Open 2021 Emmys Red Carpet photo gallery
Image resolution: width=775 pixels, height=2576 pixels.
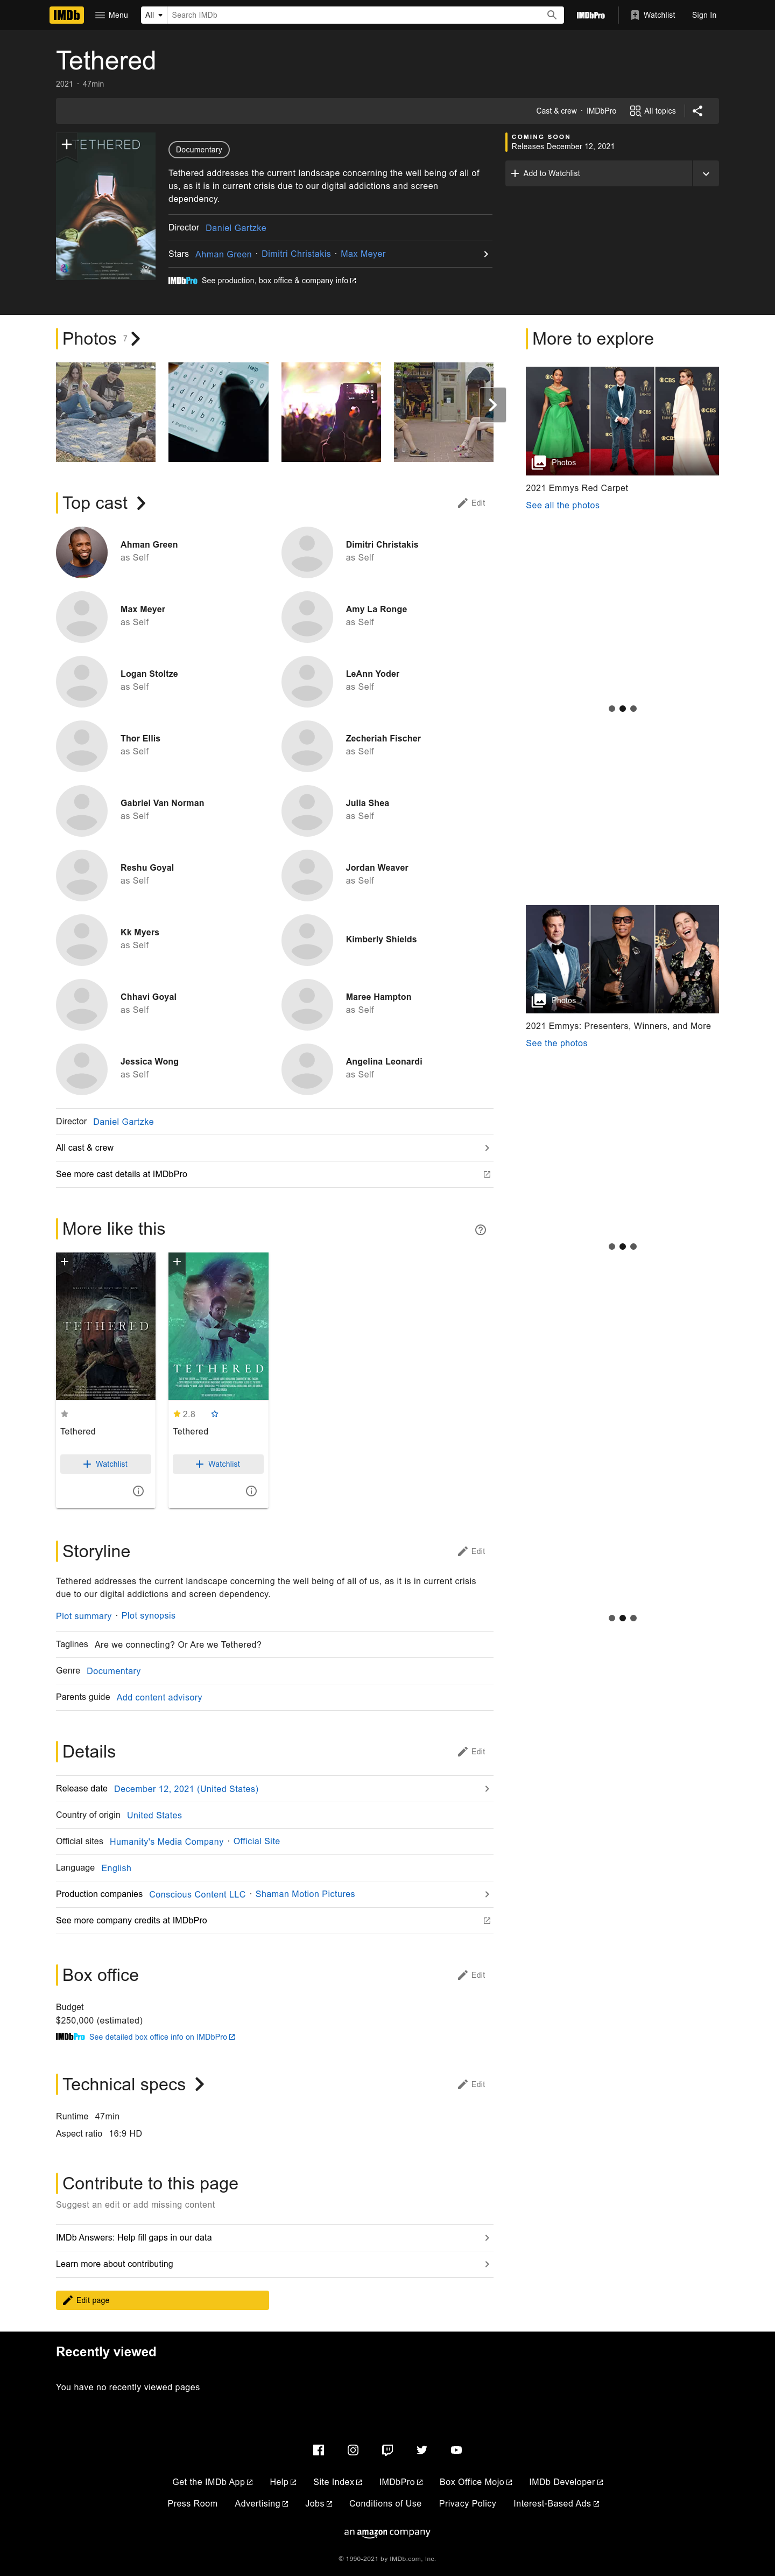coord(622,420)
